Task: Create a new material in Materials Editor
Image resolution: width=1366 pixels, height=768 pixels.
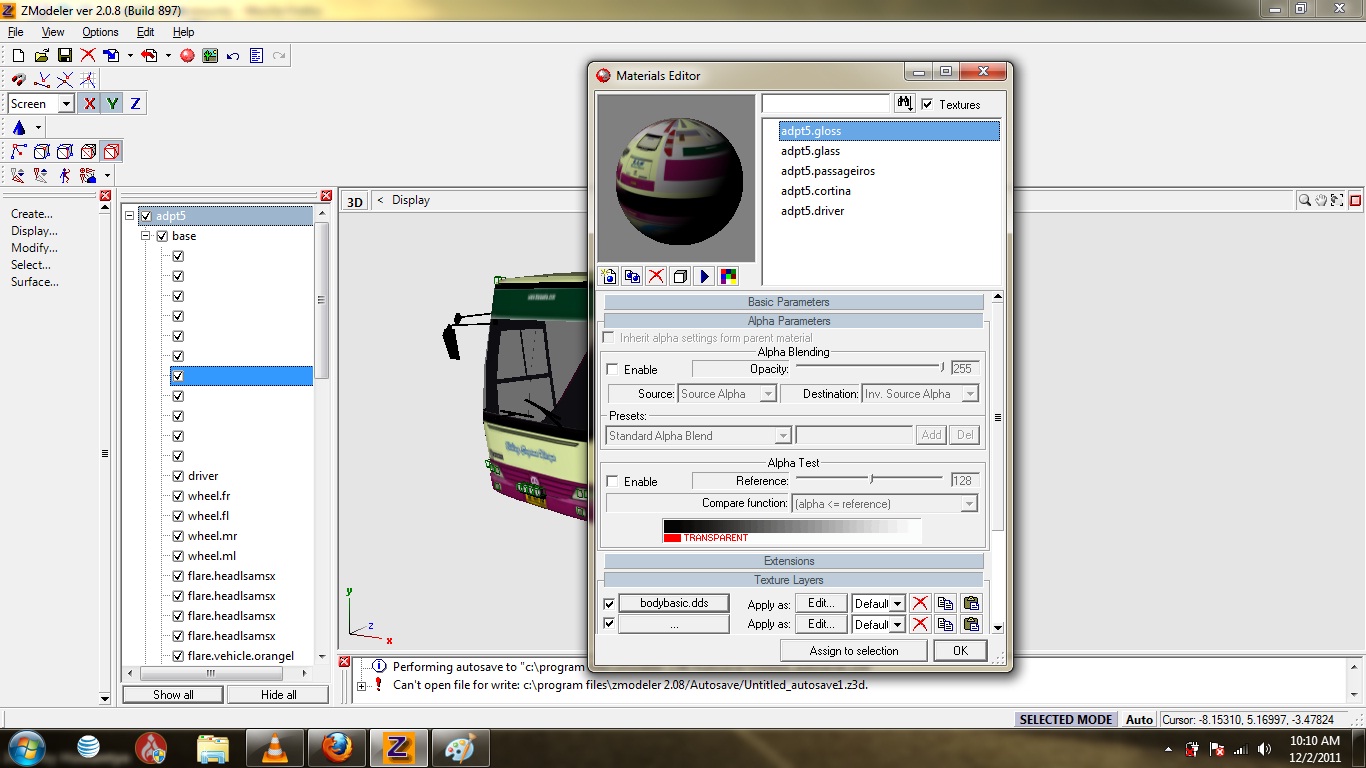Action: point(607,276)
